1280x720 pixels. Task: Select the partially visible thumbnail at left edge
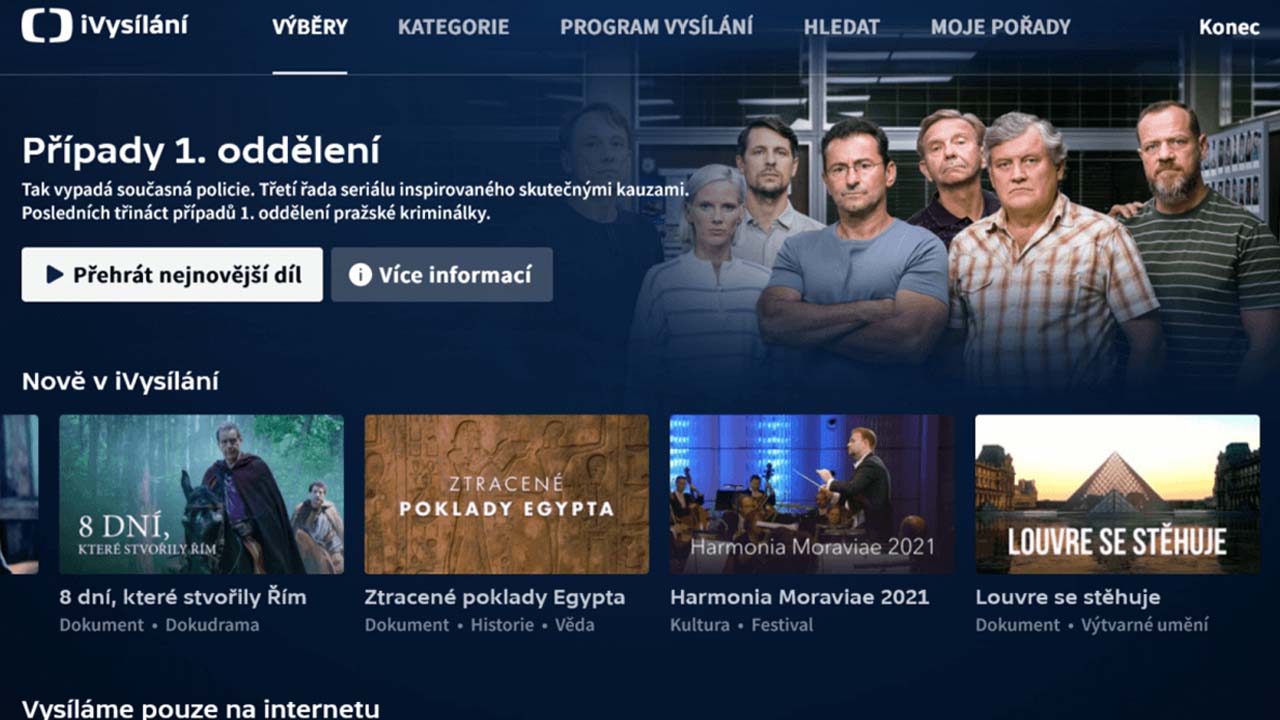19,494
